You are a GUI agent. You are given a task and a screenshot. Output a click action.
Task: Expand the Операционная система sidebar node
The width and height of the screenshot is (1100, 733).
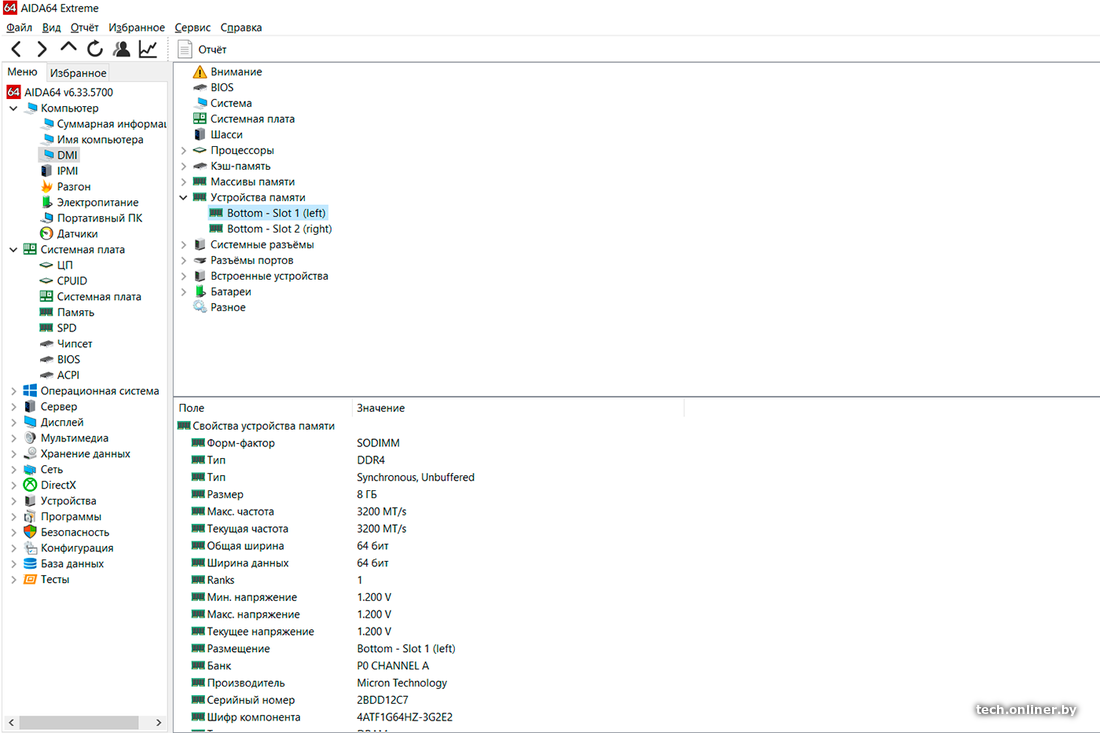tap(13, 391)
